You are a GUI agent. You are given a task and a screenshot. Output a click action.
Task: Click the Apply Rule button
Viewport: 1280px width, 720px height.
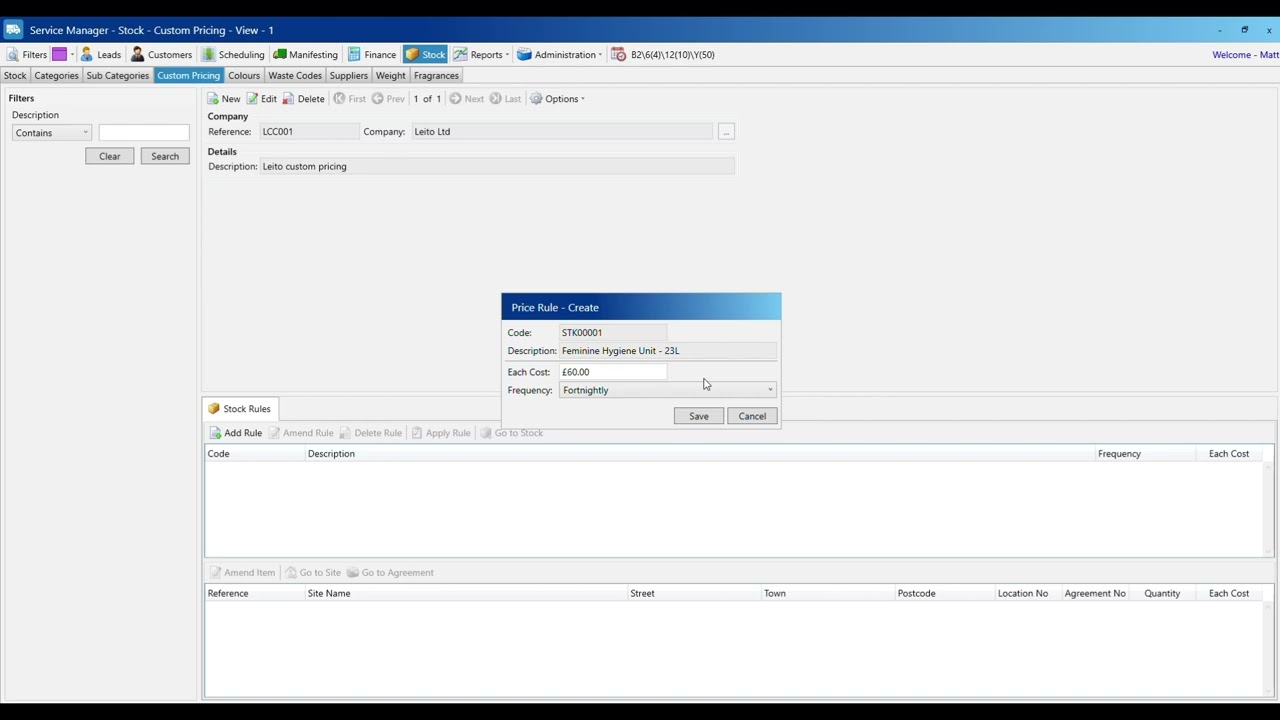coord(441,433)
